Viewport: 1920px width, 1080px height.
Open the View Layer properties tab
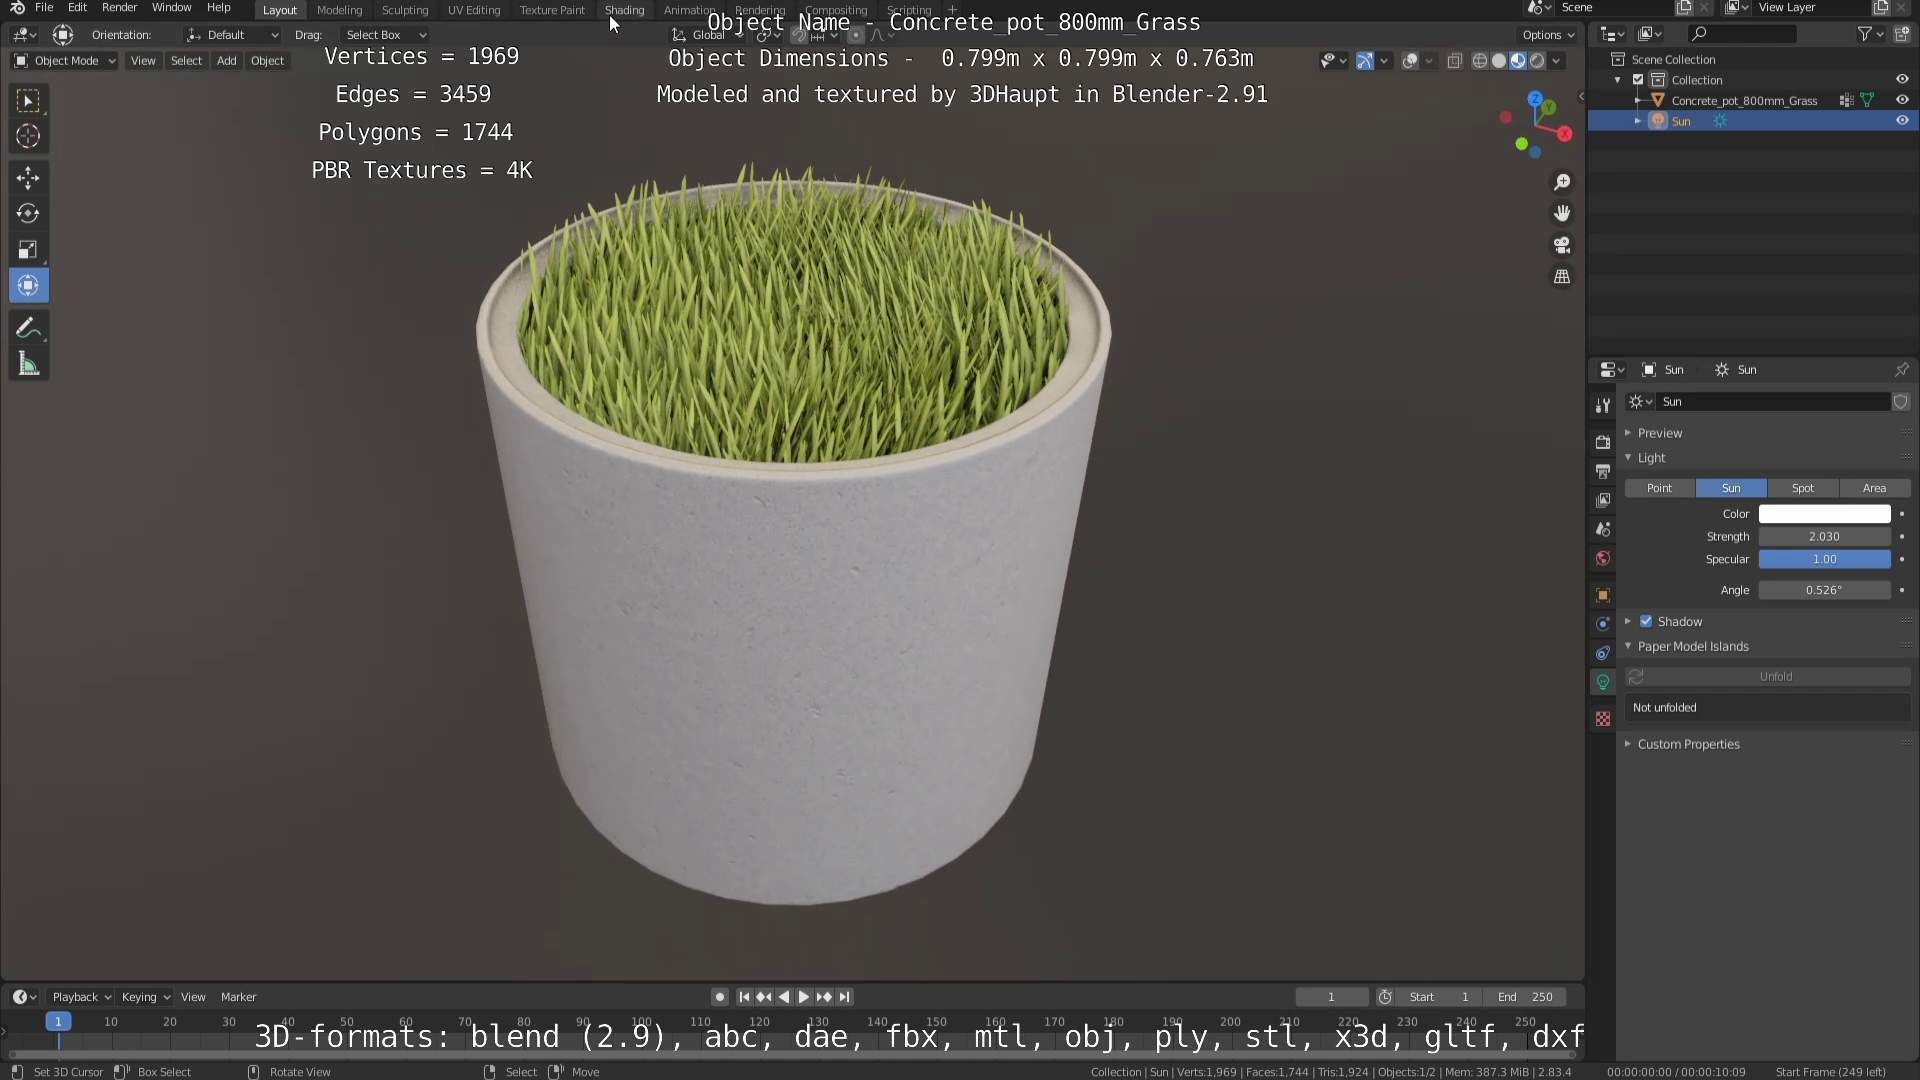point(1603,500)
